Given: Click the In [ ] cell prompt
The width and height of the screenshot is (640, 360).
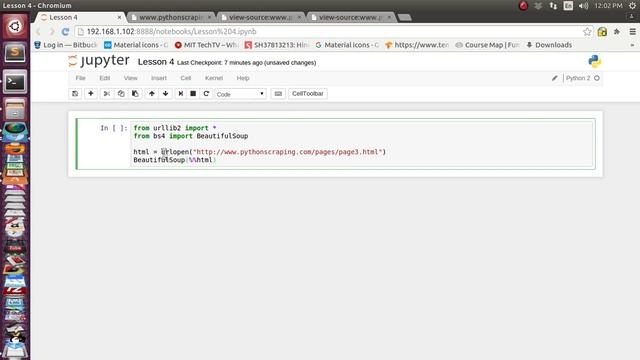Looking at the screenshot, I should tap(113, 128).
